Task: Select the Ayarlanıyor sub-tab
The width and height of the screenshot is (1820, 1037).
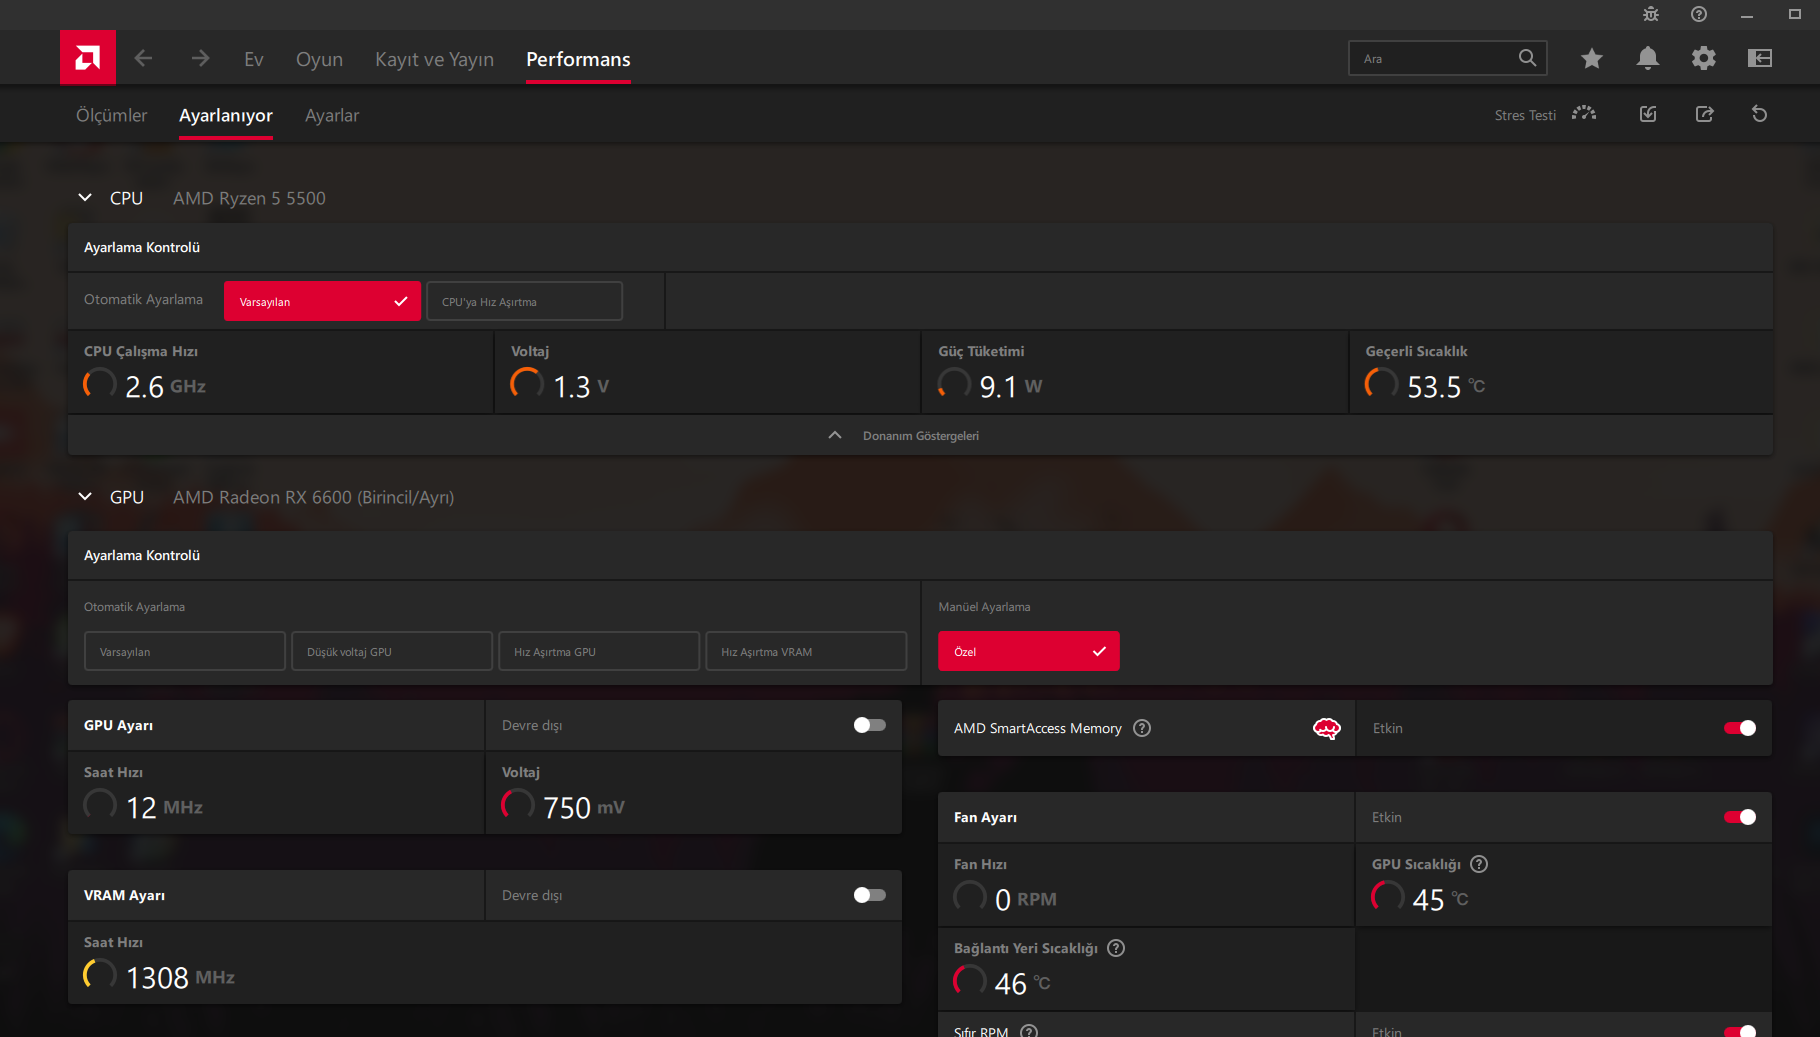Action: pos(226,115)
